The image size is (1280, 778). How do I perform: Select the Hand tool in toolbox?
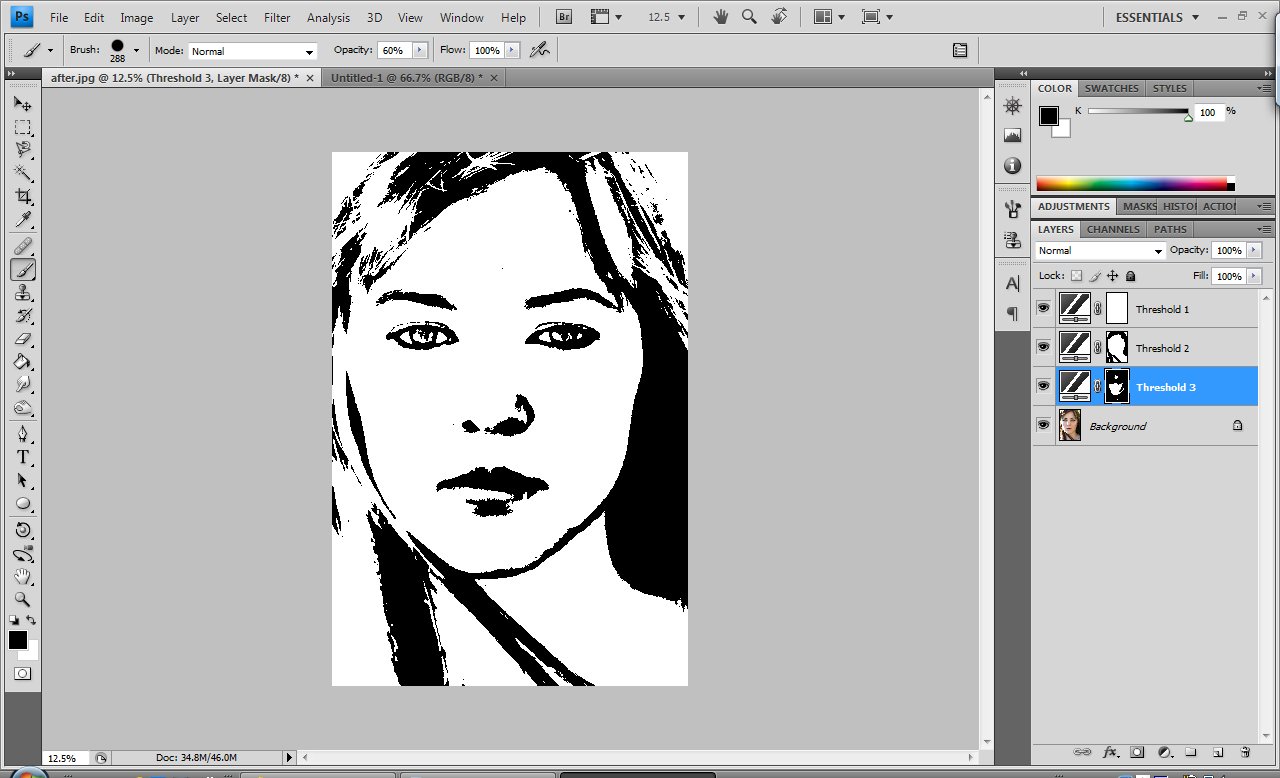pos(22,576)
